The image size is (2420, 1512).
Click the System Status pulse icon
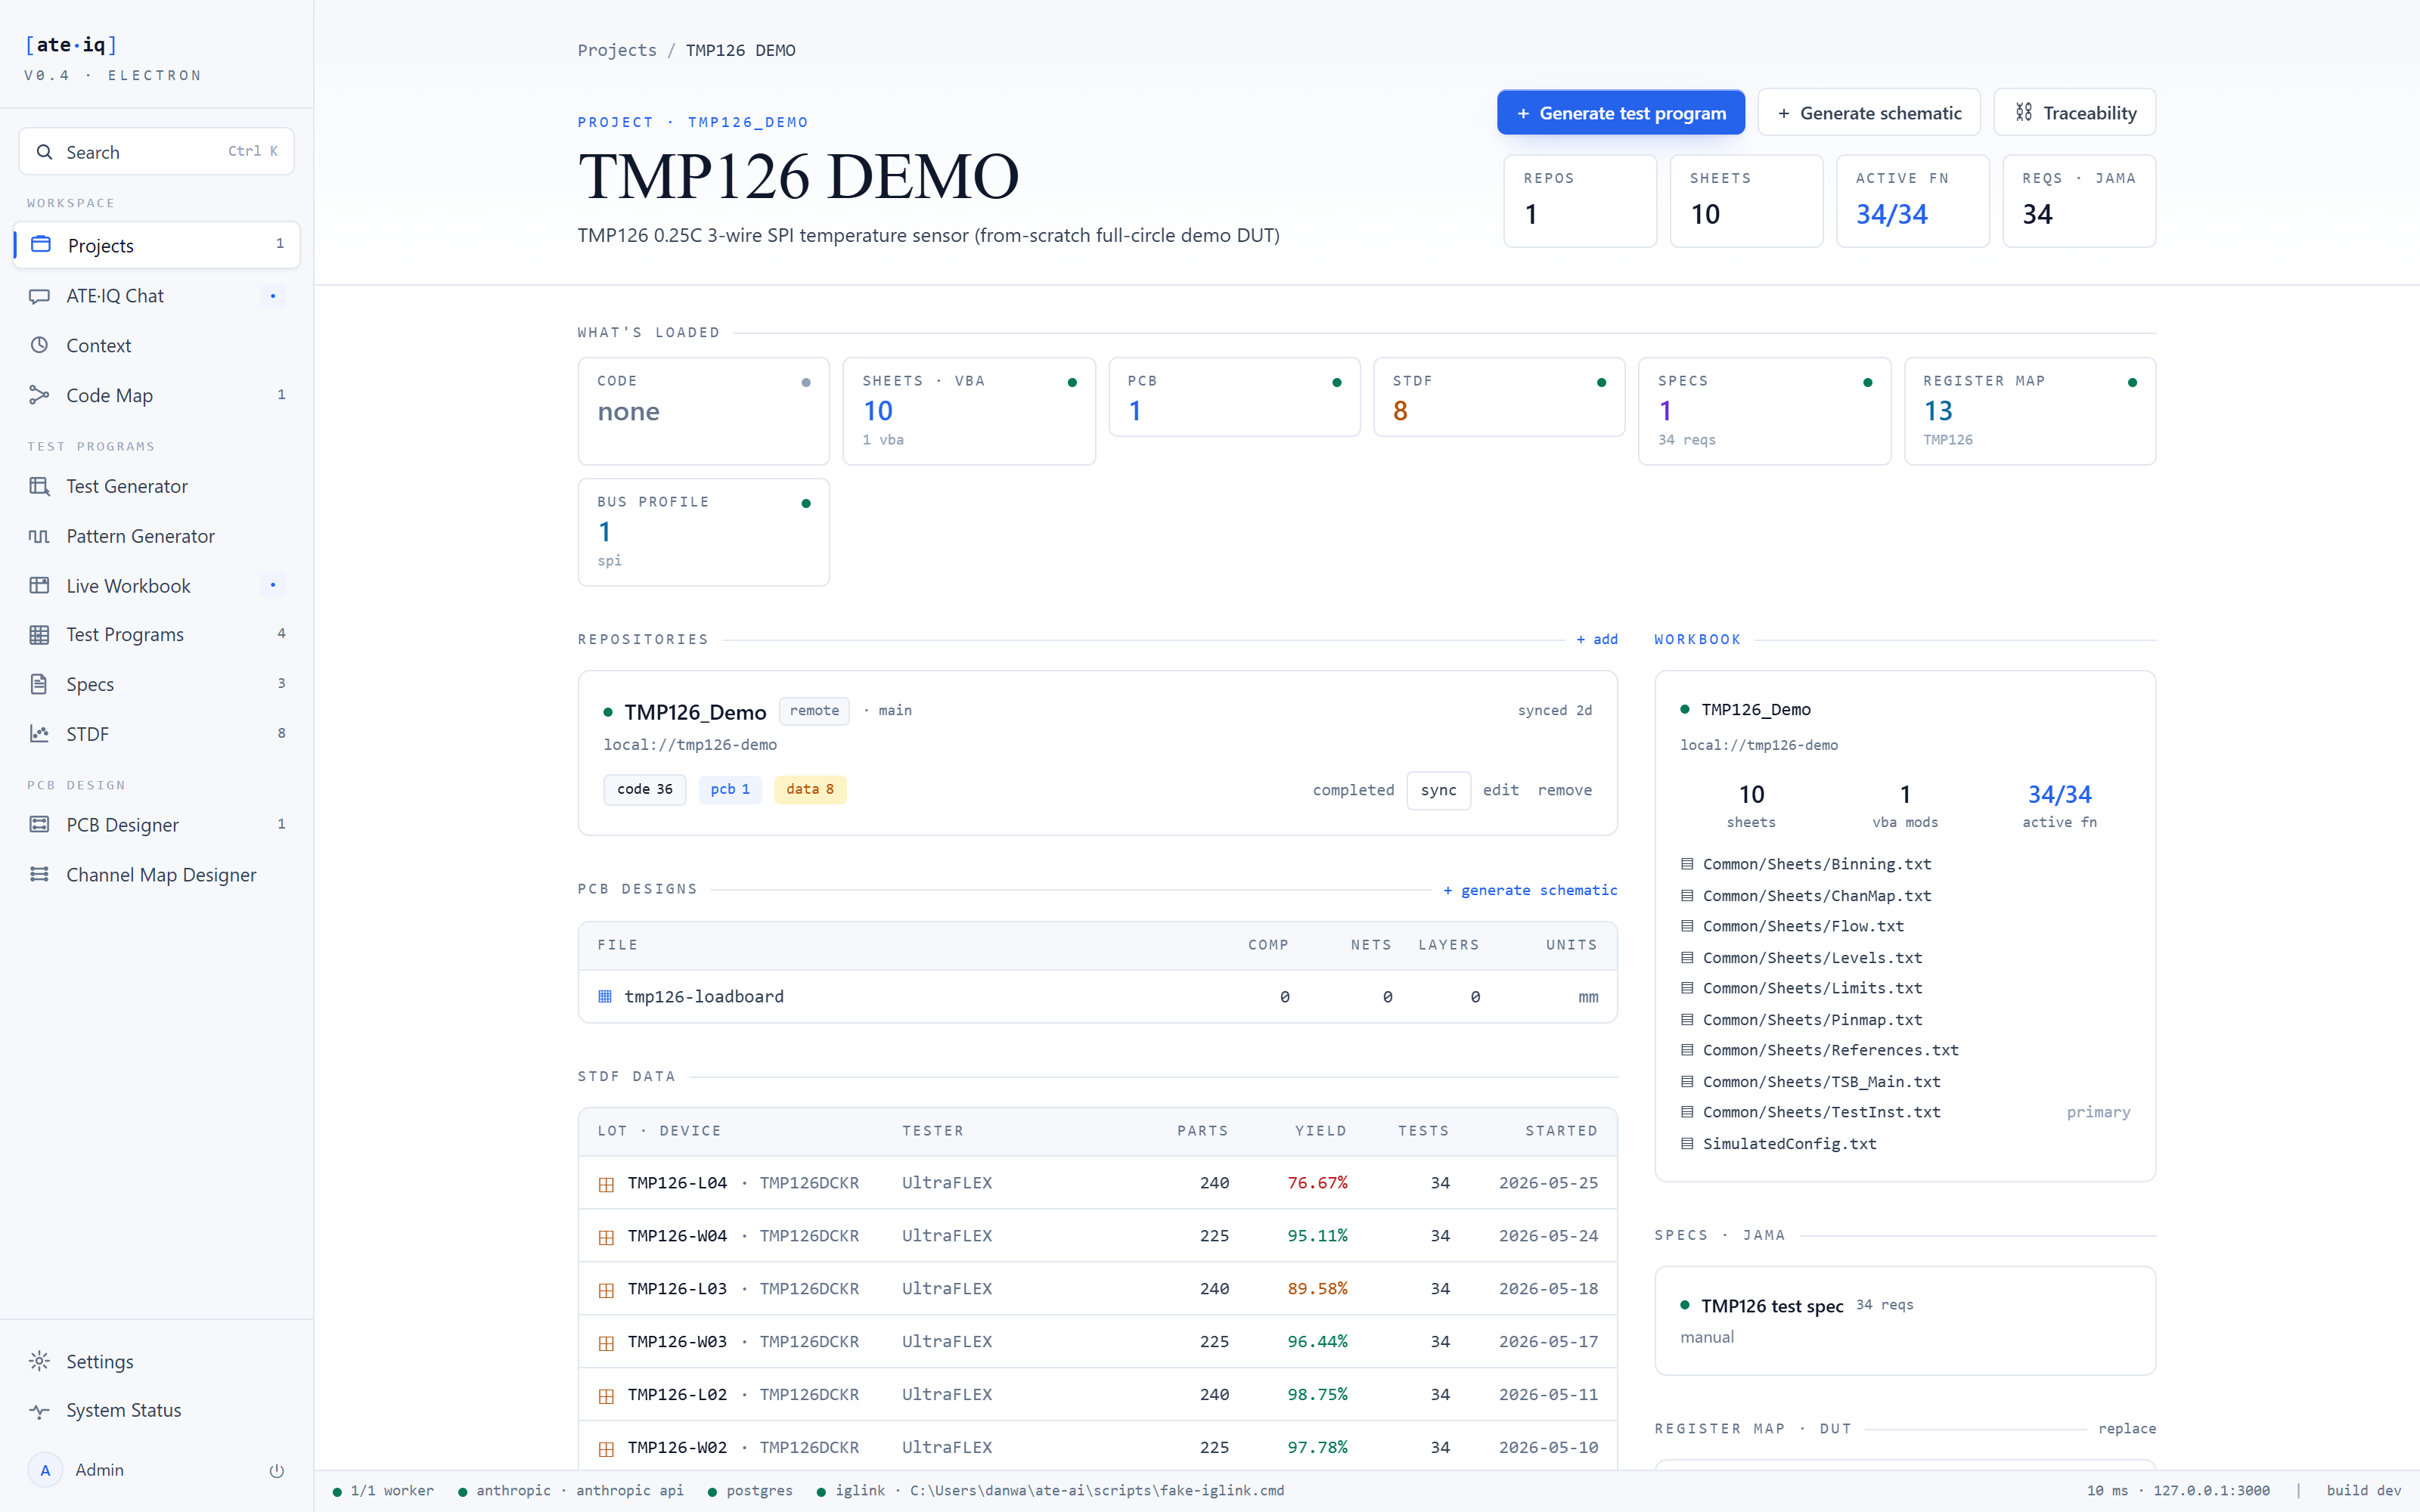[x=40, y=1411]
